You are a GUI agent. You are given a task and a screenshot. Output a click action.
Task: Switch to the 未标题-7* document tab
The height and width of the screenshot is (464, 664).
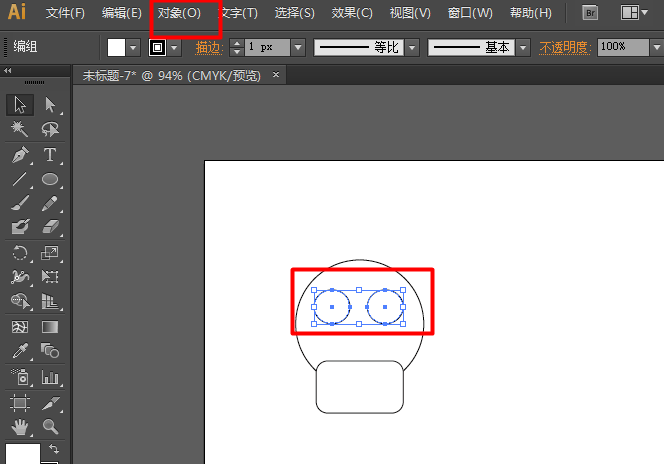click(x=172, y=76)
